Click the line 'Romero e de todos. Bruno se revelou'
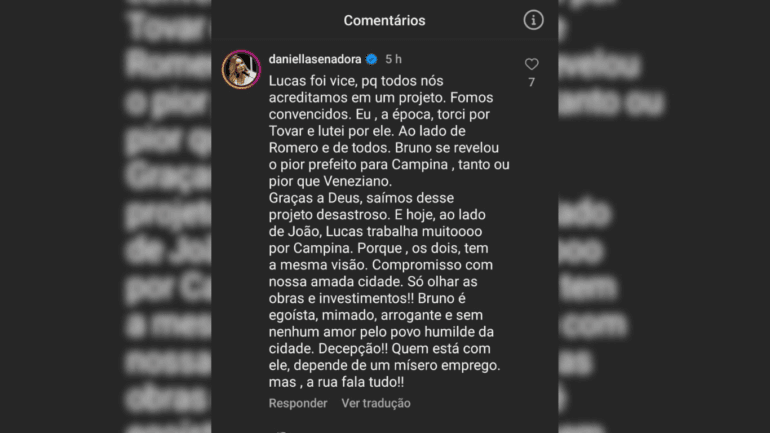770x433 pixels. pyautogui.click(x=384, y=148)
